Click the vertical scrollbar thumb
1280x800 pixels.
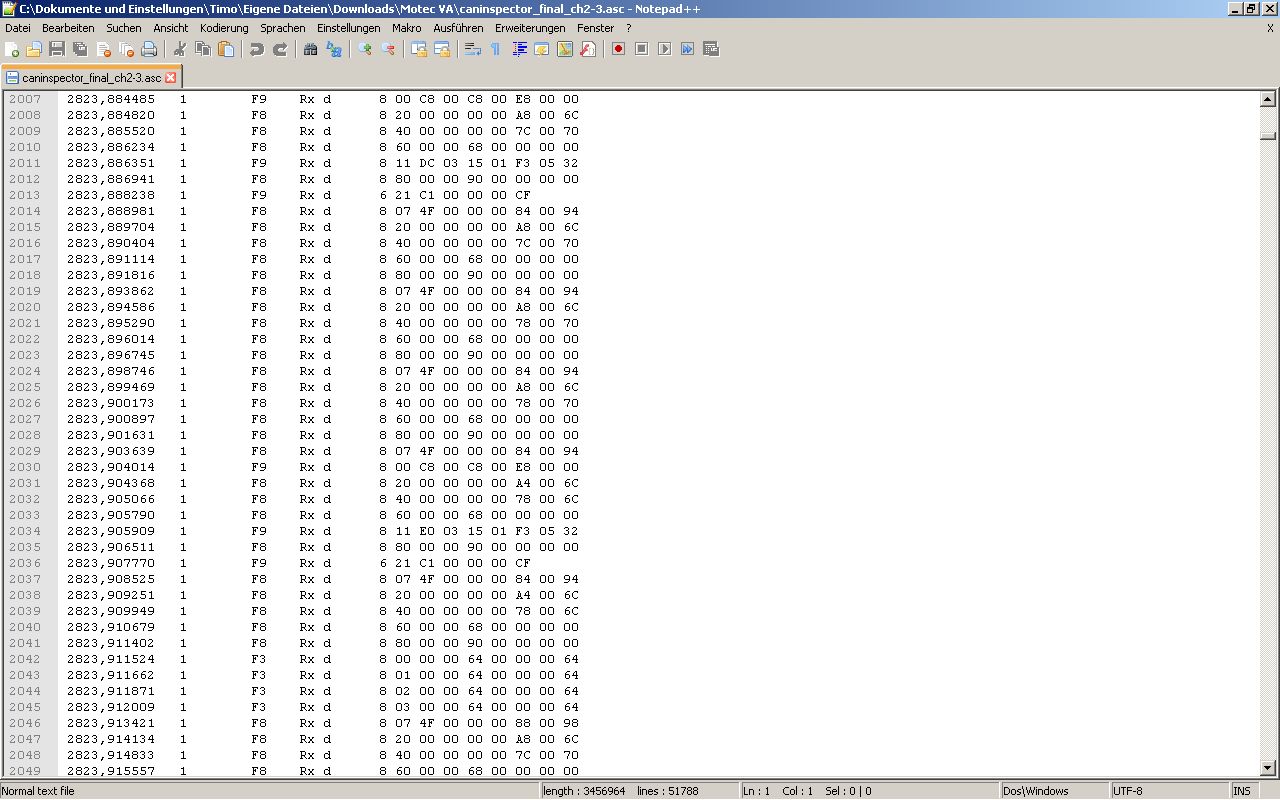point(1268,136)
